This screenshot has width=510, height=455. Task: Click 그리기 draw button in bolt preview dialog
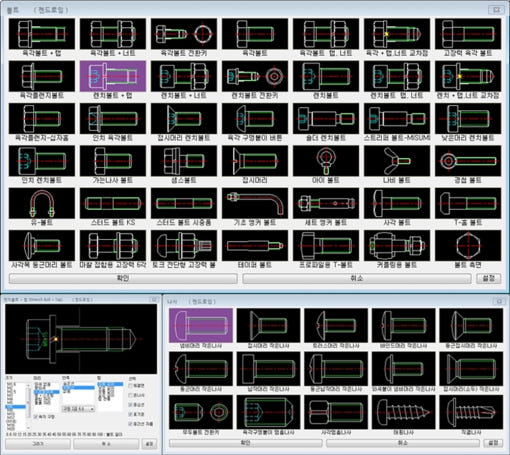coord(38,444)
